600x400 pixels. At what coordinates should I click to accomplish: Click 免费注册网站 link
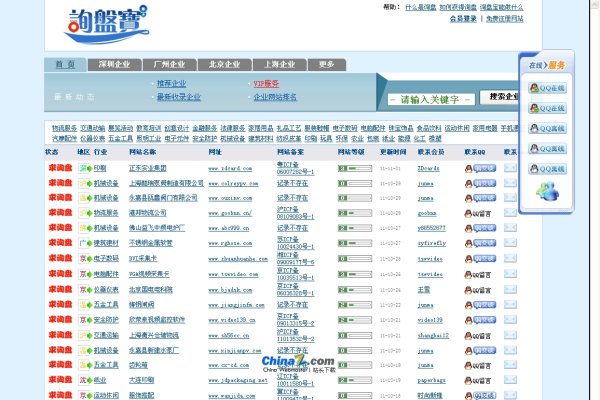point(505,18)
